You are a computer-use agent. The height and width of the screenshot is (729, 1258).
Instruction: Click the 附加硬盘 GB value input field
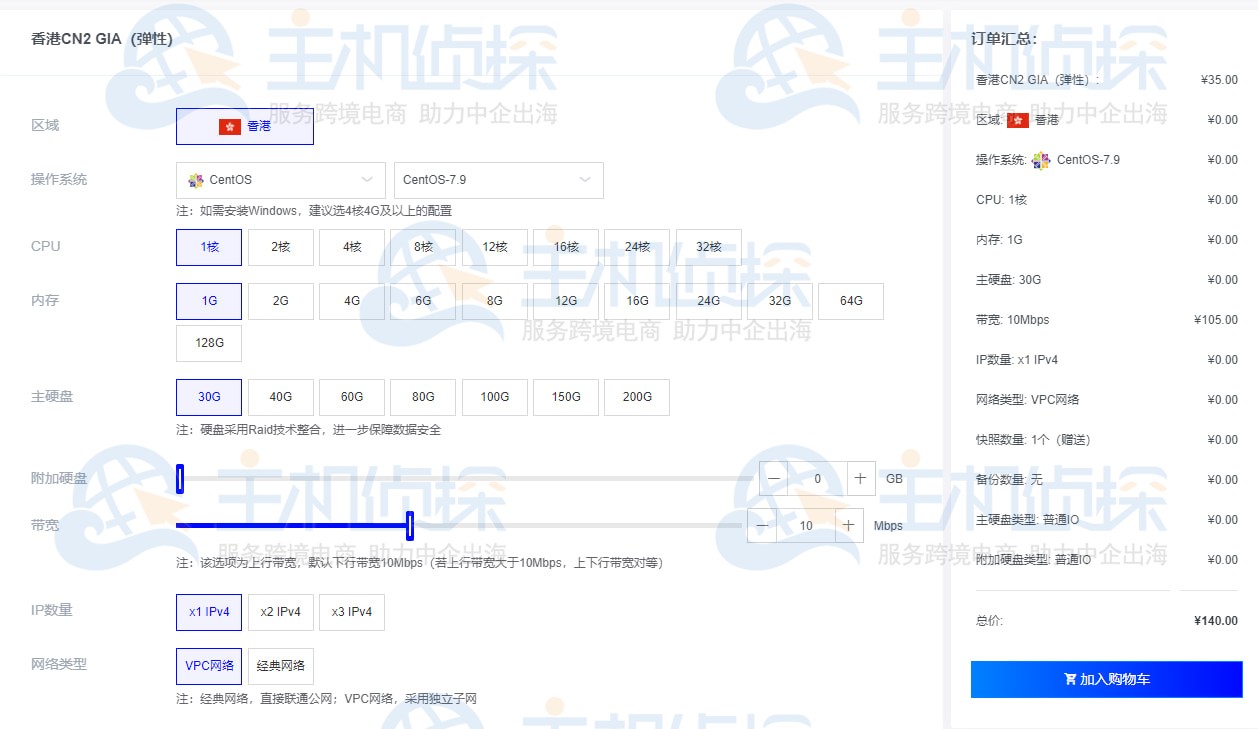point(817,478)
